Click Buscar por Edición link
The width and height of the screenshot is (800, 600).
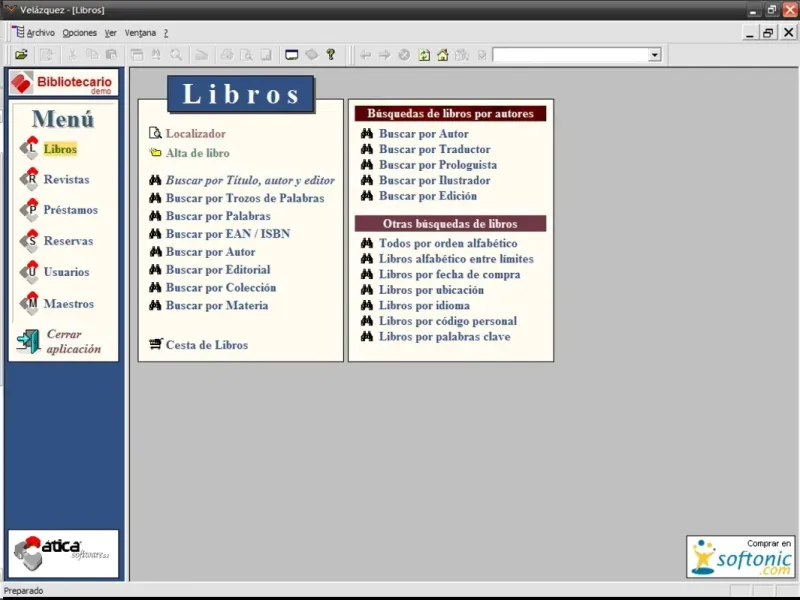tap(428, 196)
